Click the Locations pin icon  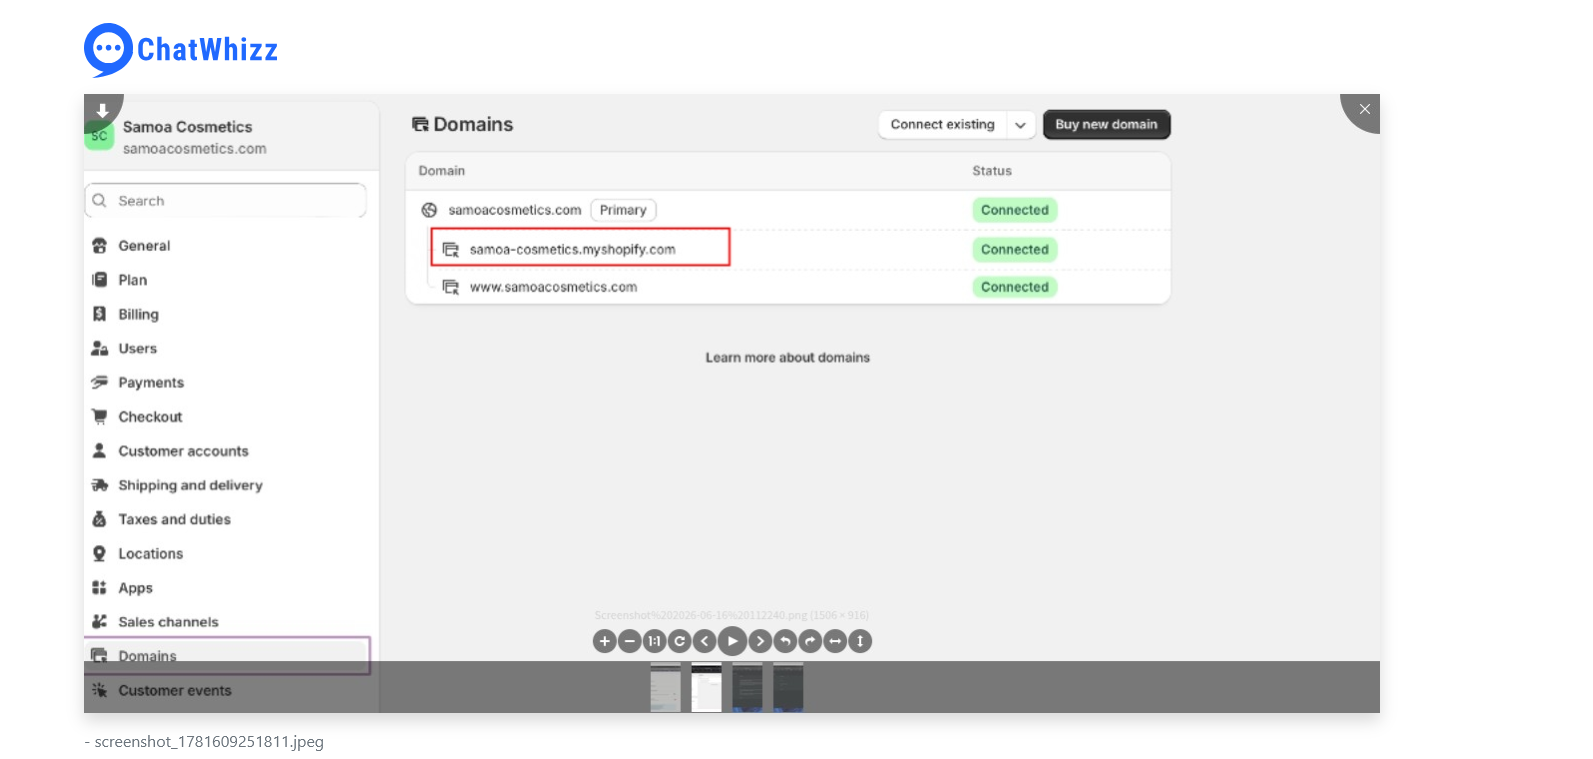click(x=99, y=553)
